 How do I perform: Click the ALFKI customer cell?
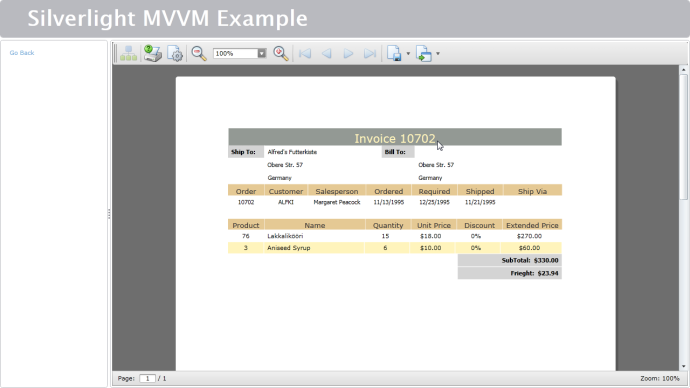pyautogui.click(x=286, y=202)
